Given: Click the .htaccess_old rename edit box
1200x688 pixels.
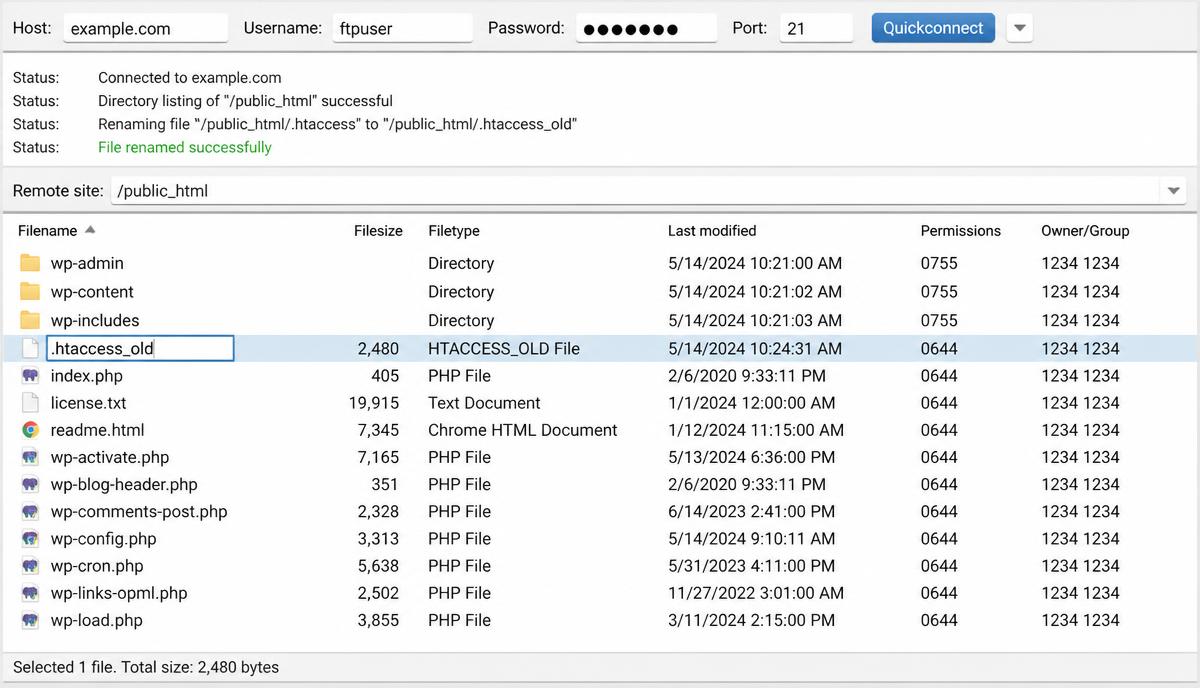Looking at the screenshot, I should click(140, 348).
